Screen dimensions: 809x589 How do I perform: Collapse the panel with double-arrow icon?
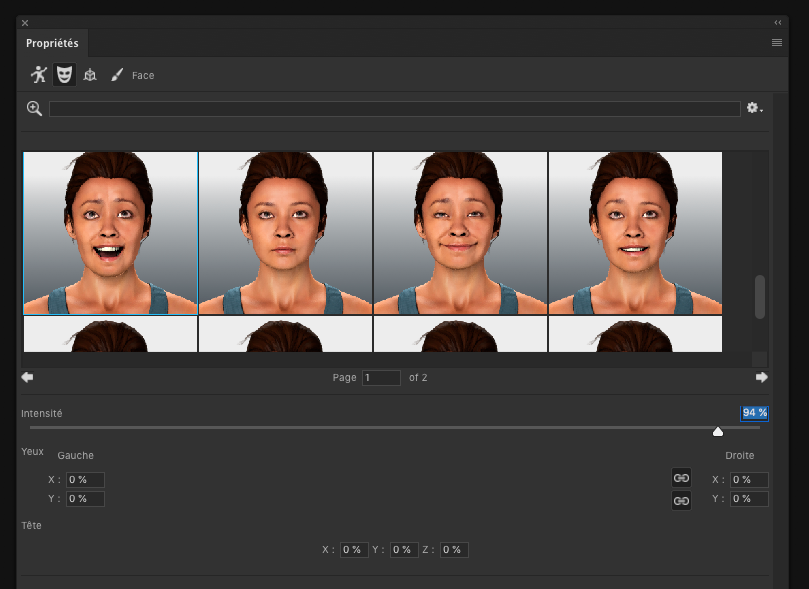(778, 23)
